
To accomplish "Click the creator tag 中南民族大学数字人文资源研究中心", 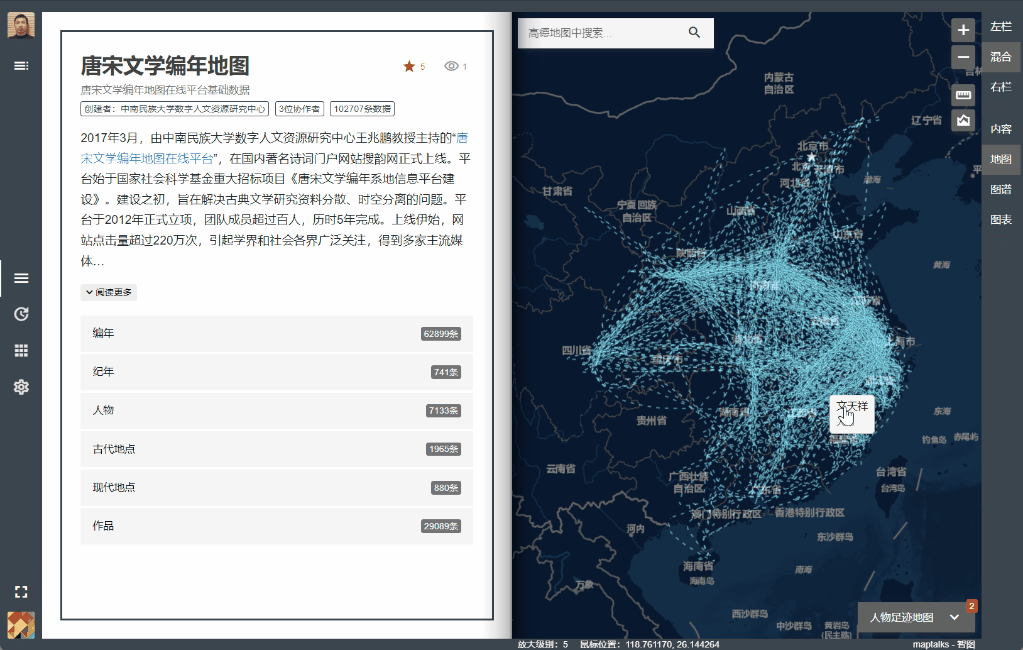I will point(174,109).
